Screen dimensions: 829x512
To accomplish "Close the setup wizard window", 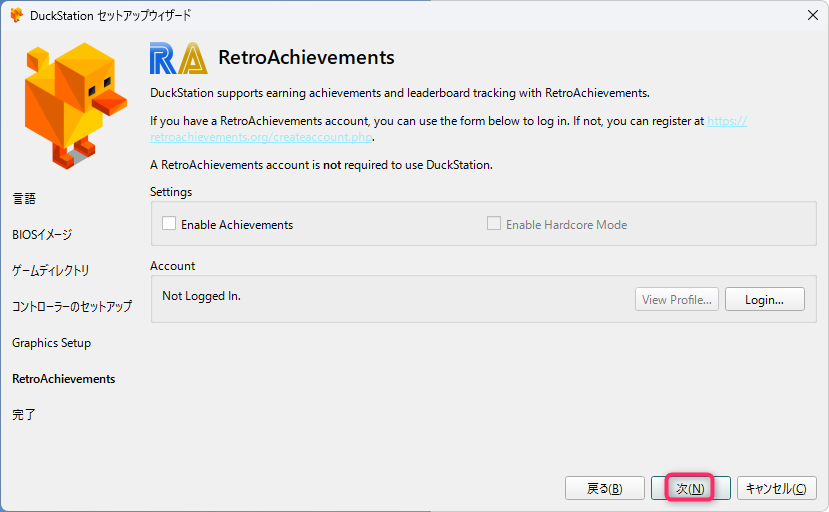I will click(810, 15).
